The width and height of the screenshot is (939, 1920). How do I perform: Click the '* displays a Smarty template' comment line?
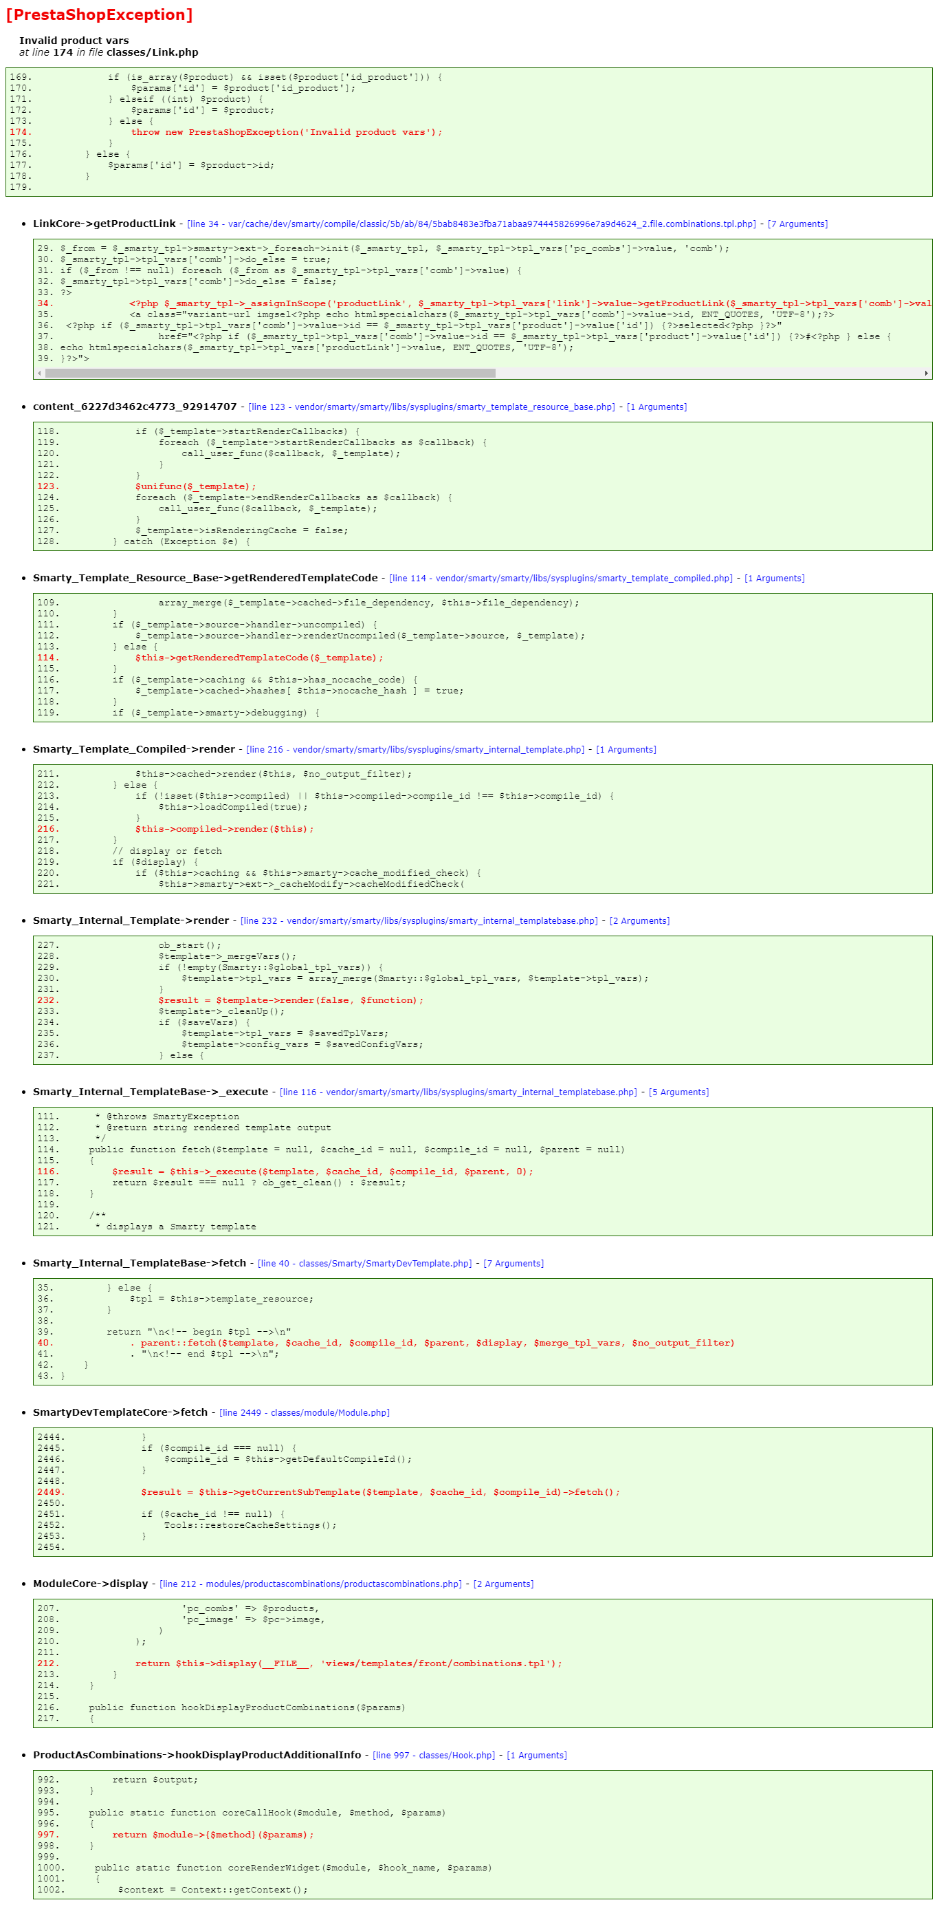[x=175, y=1226]
